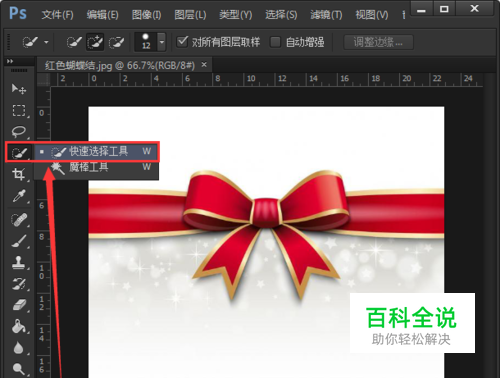Switch to the 红色蝴蝶结.jpg document tab
Image resolution: width=500 pixels, height=378 pixels.
click(x=120, y=65)
